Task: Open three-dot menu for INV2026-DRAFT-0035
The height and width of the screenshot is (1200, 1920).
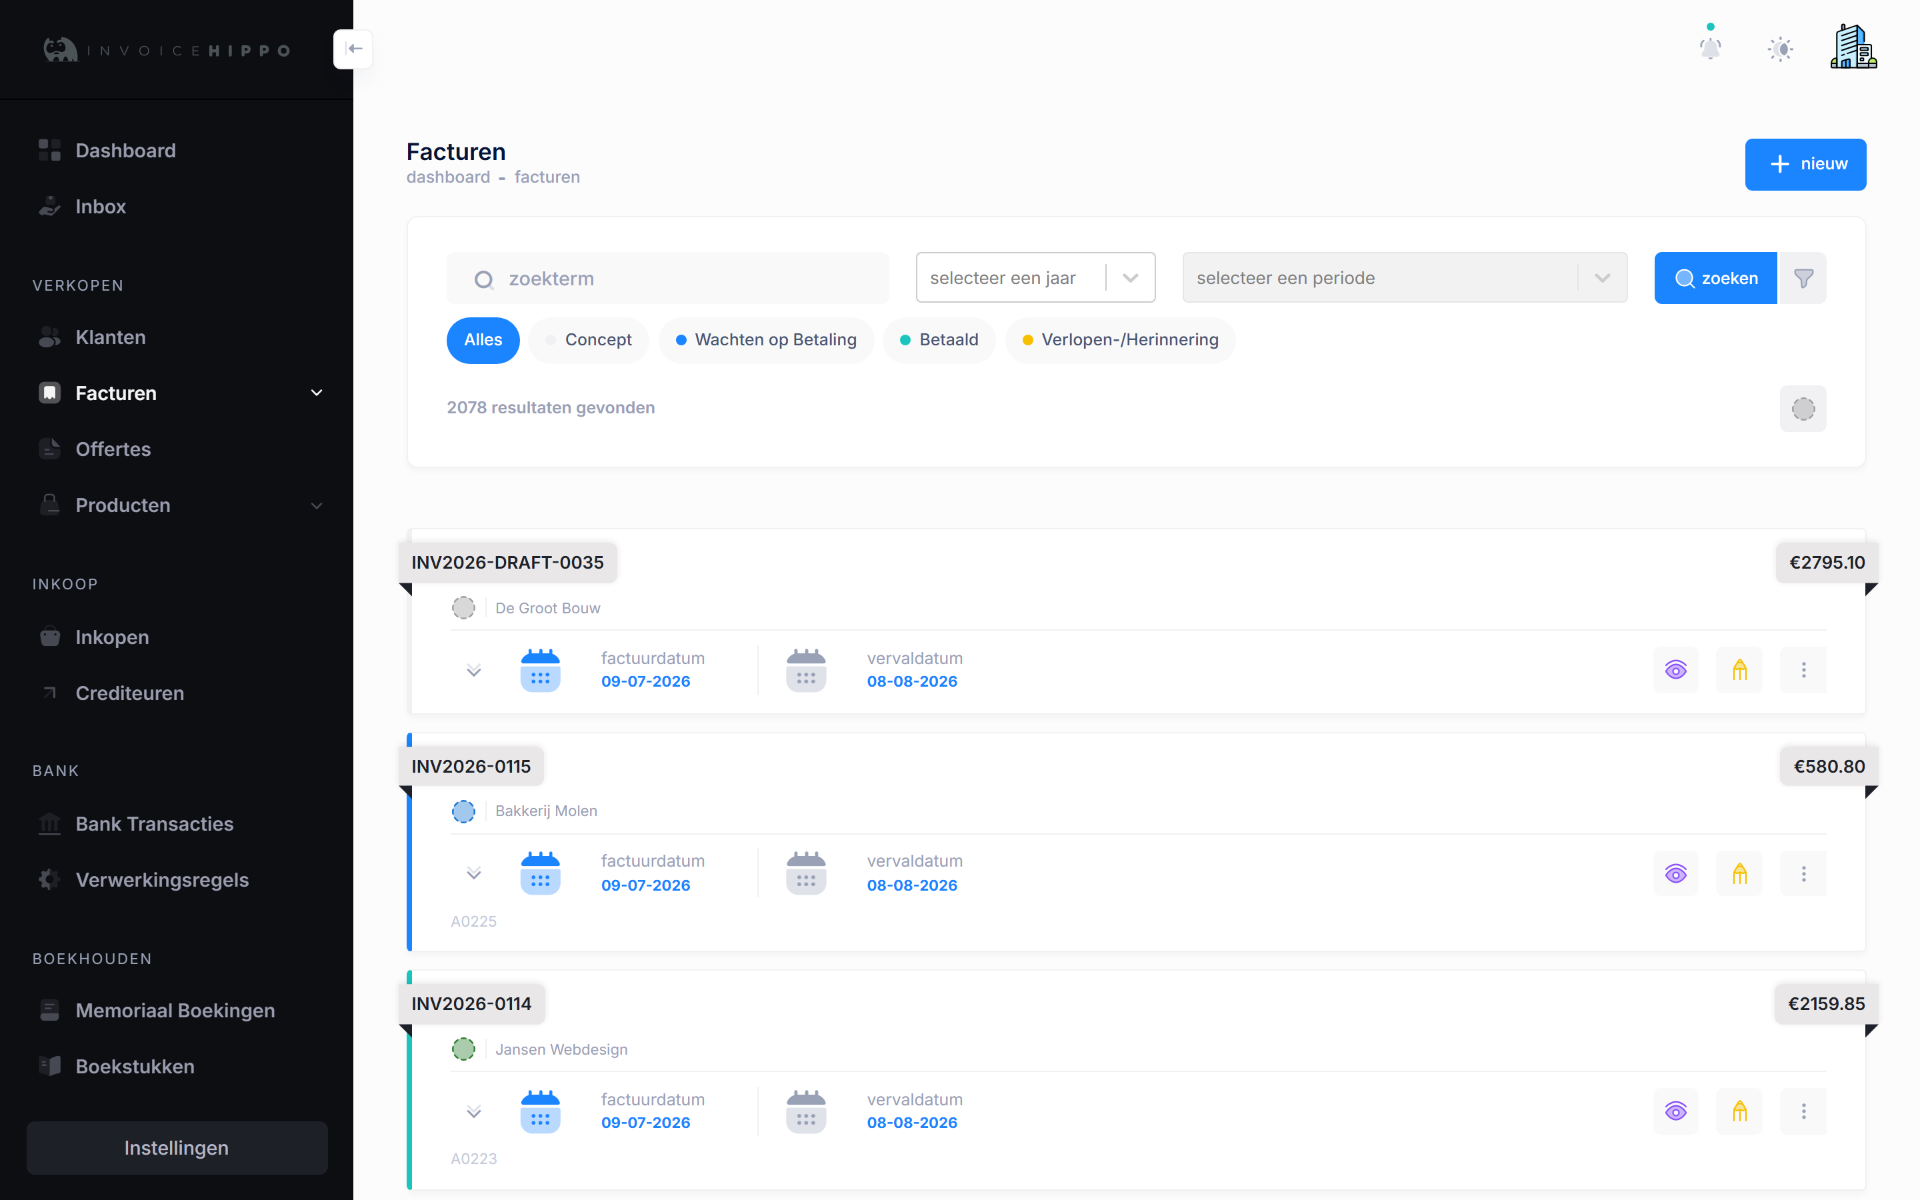Action: click(1803, 670)
